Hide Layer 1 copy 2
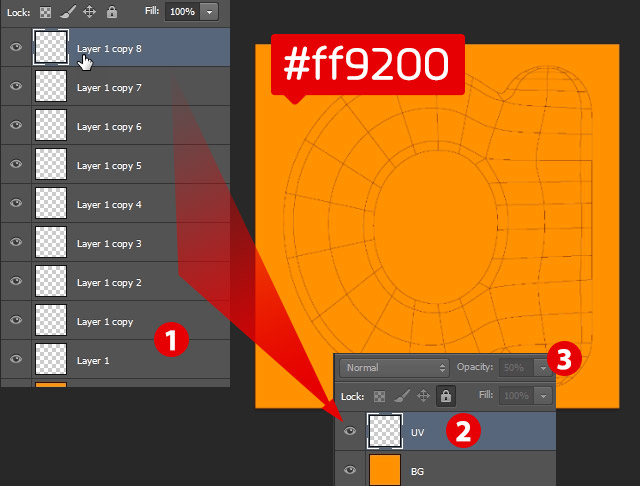The height and width of the screenshot is (486, 640). [x=16, y=281]
